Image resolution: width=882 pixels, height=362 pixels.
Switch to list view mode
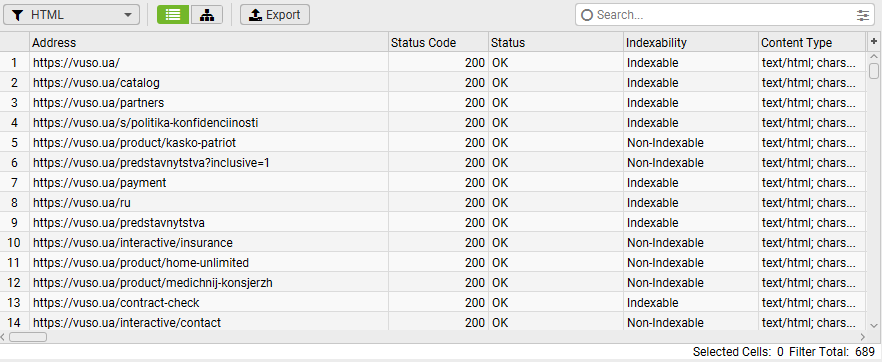point(173,15)
